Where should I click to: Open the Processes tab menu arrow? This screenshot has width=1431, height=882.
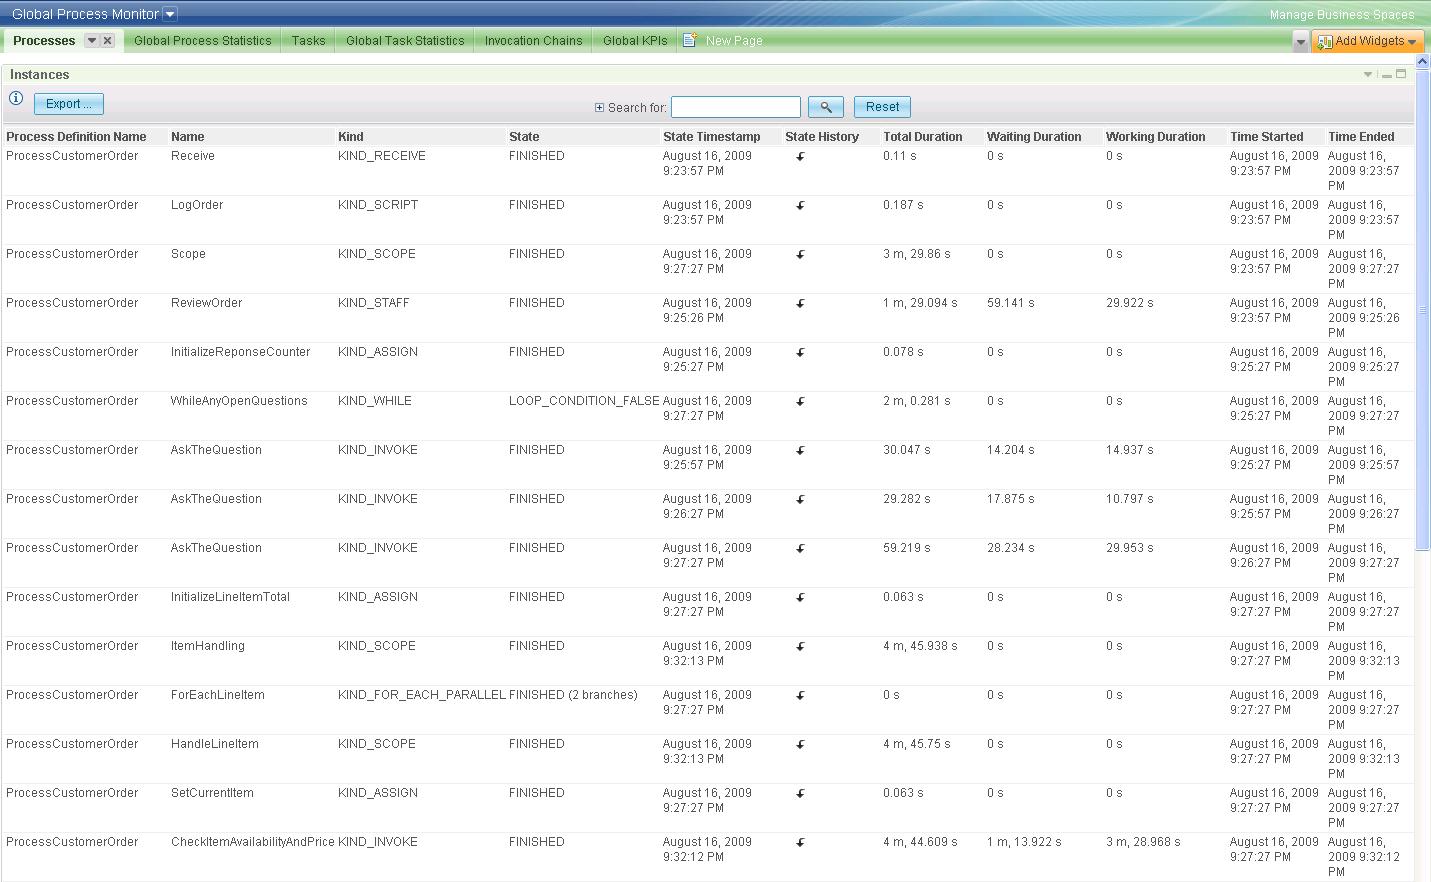(x=92, y=41)
